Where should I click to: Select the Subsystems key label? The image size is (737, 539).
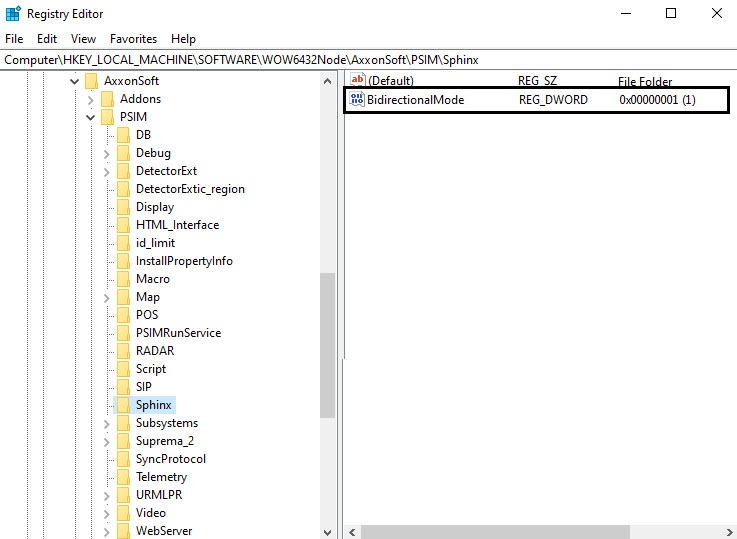(x=167, y=423)
